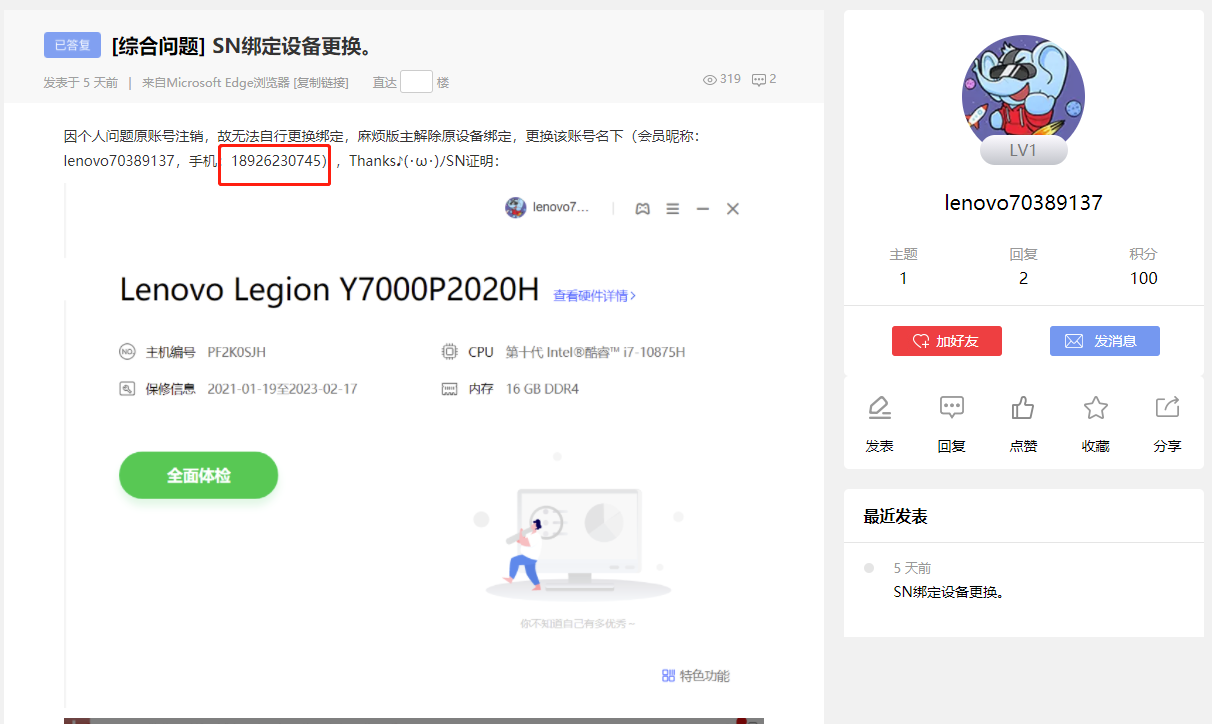Screen dimensions: 1212x724
Task: Click the green 全面体检 button
Action: click(198, 475)
